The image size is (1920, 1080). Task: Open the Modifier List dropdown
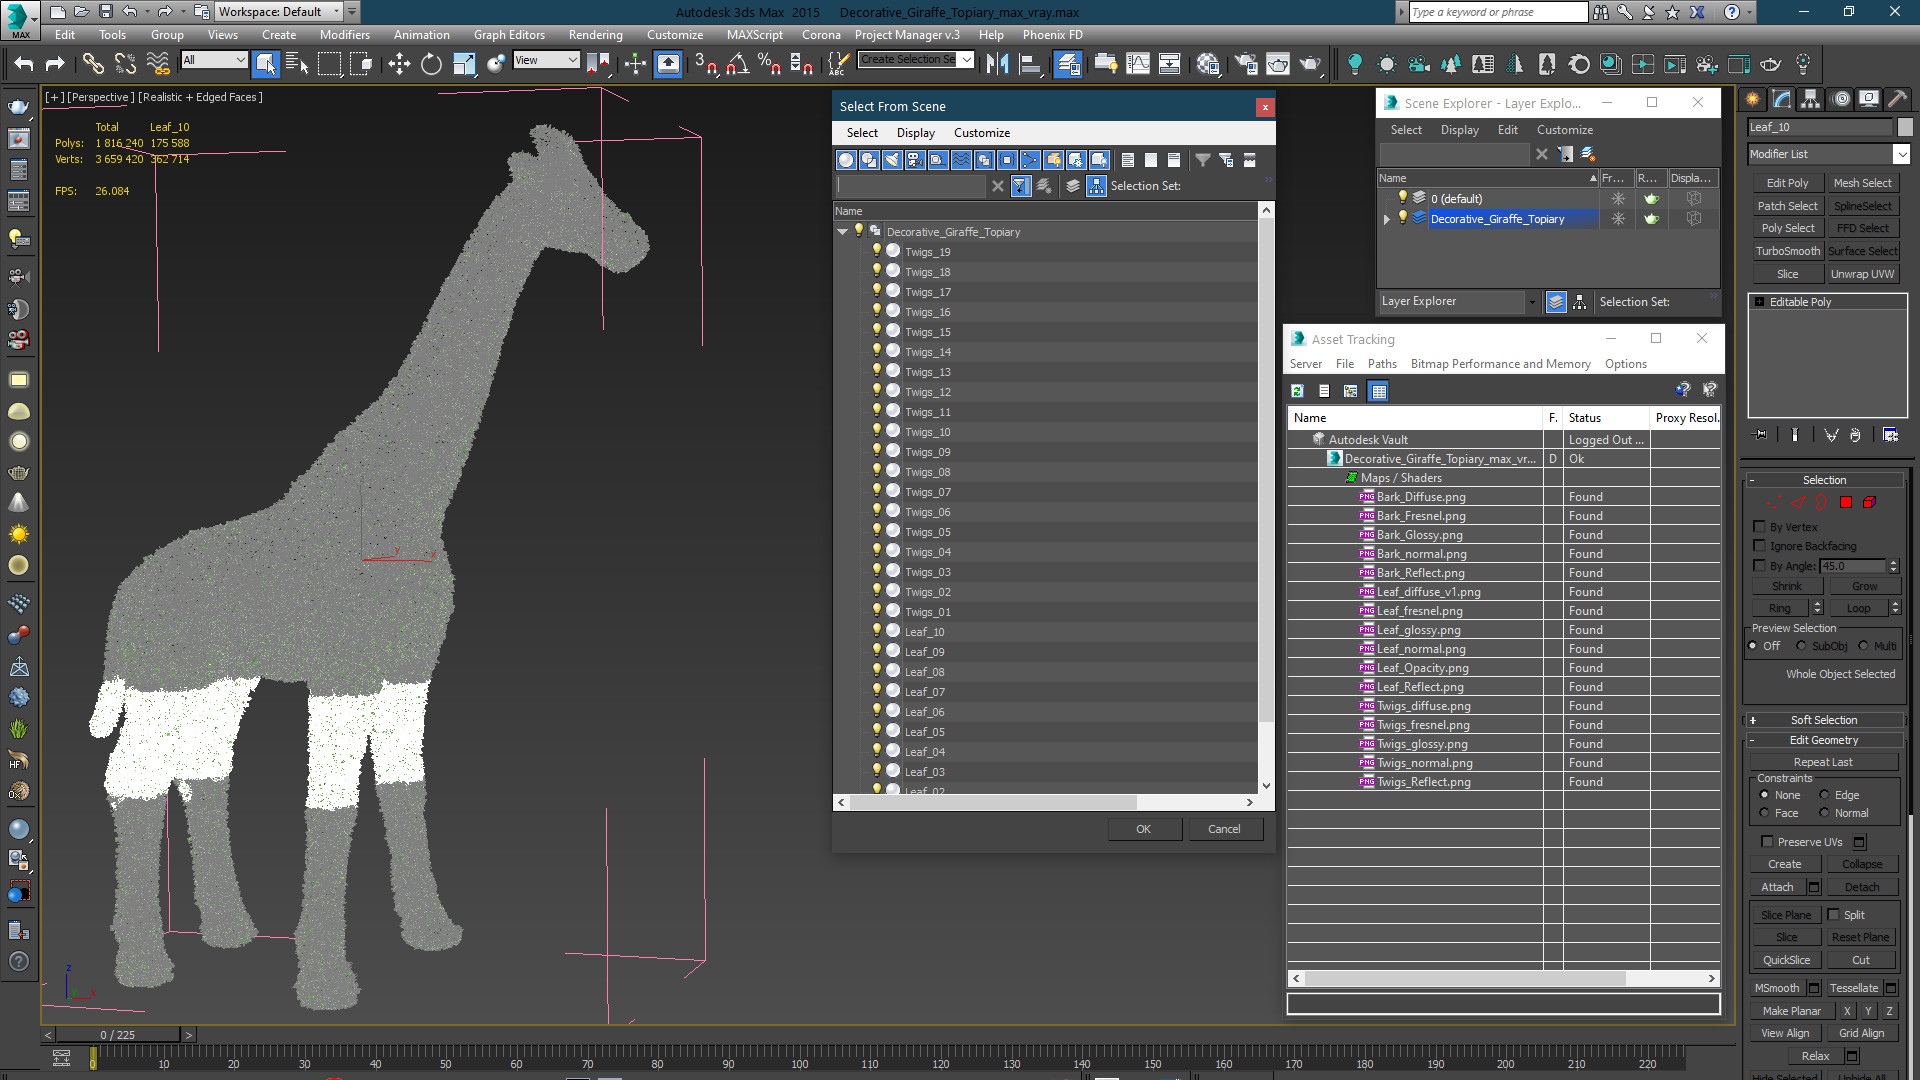[1901, 154]
